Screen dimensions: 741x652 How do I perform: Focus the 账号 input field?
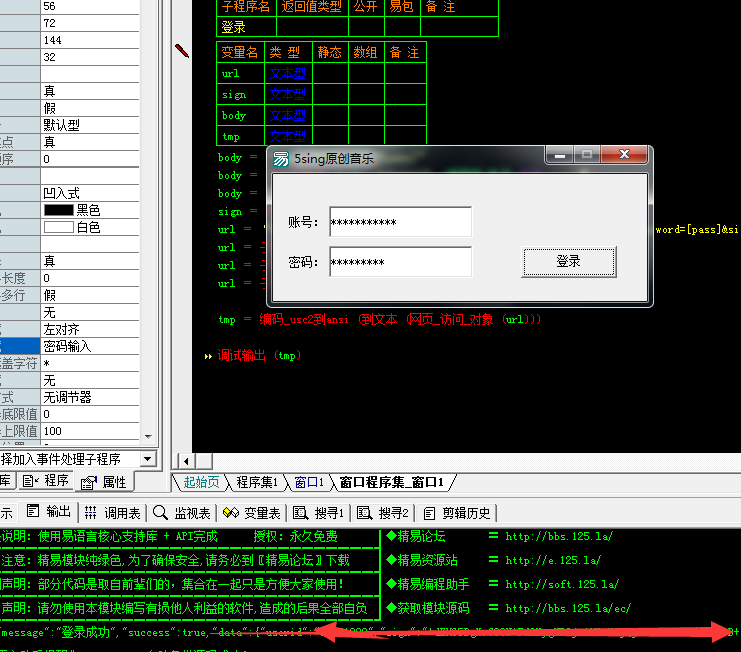point(400,222)
